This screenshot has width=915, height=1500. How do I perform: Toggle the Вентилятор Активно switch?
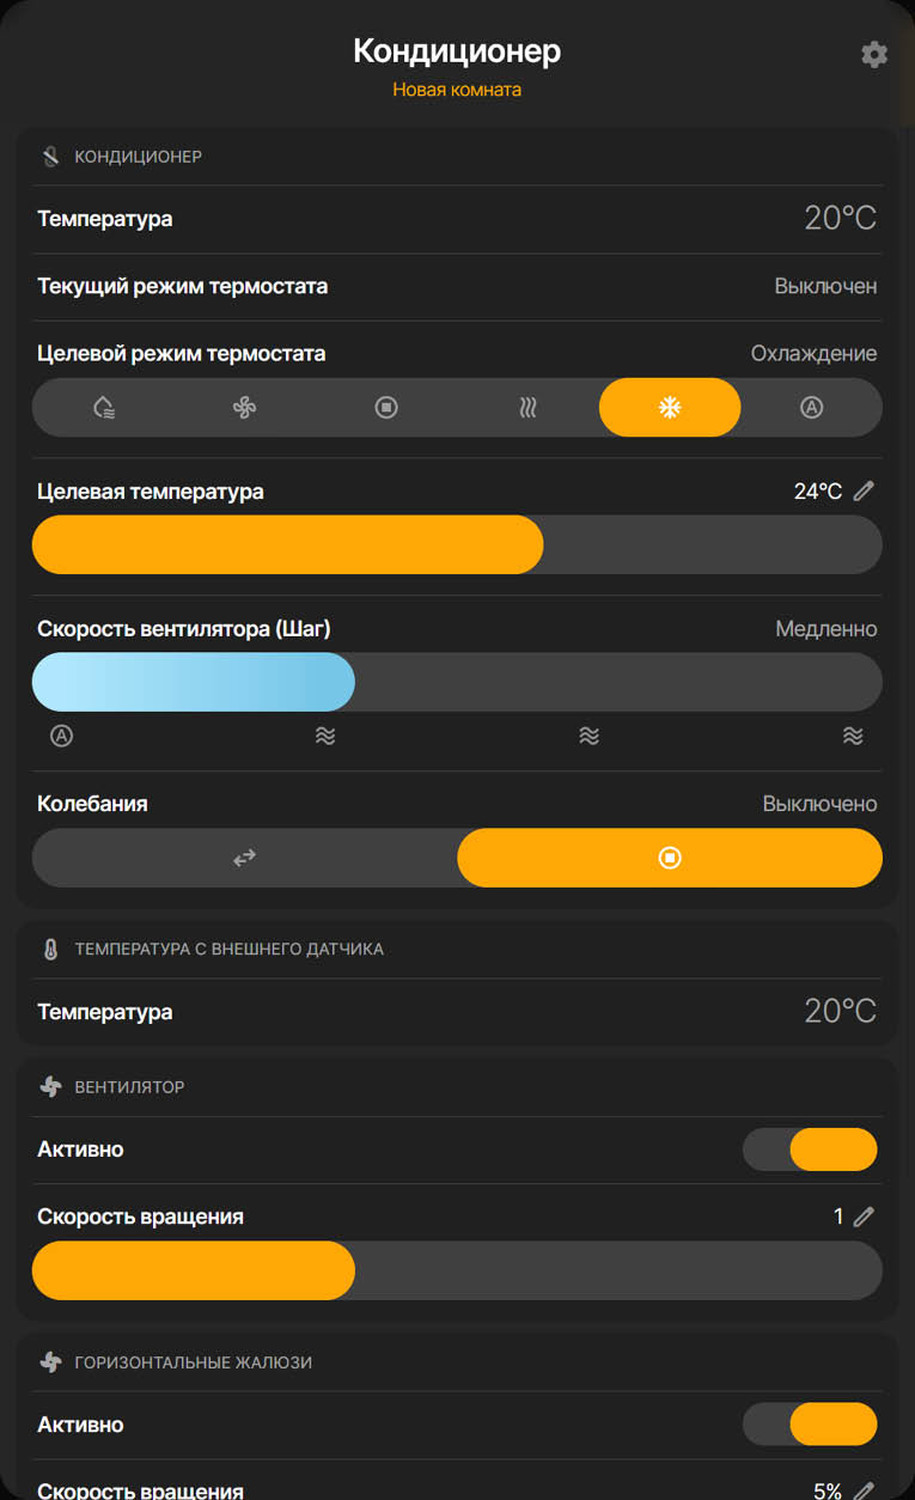[810, 1149]
